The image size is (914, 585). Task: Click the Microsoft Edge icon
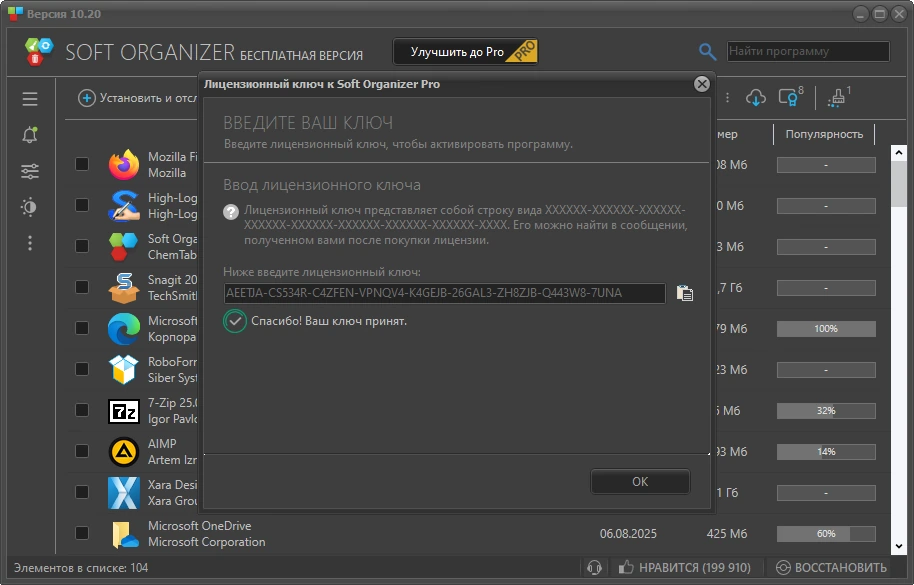click(x=124, y=329)
